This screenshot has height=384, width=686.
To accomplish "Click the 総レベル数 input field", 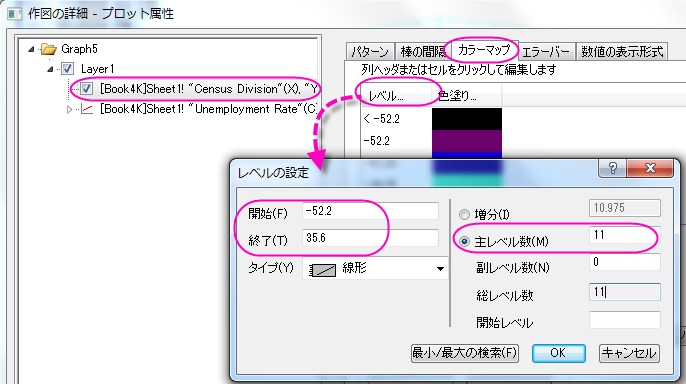I will pos(624,292).
